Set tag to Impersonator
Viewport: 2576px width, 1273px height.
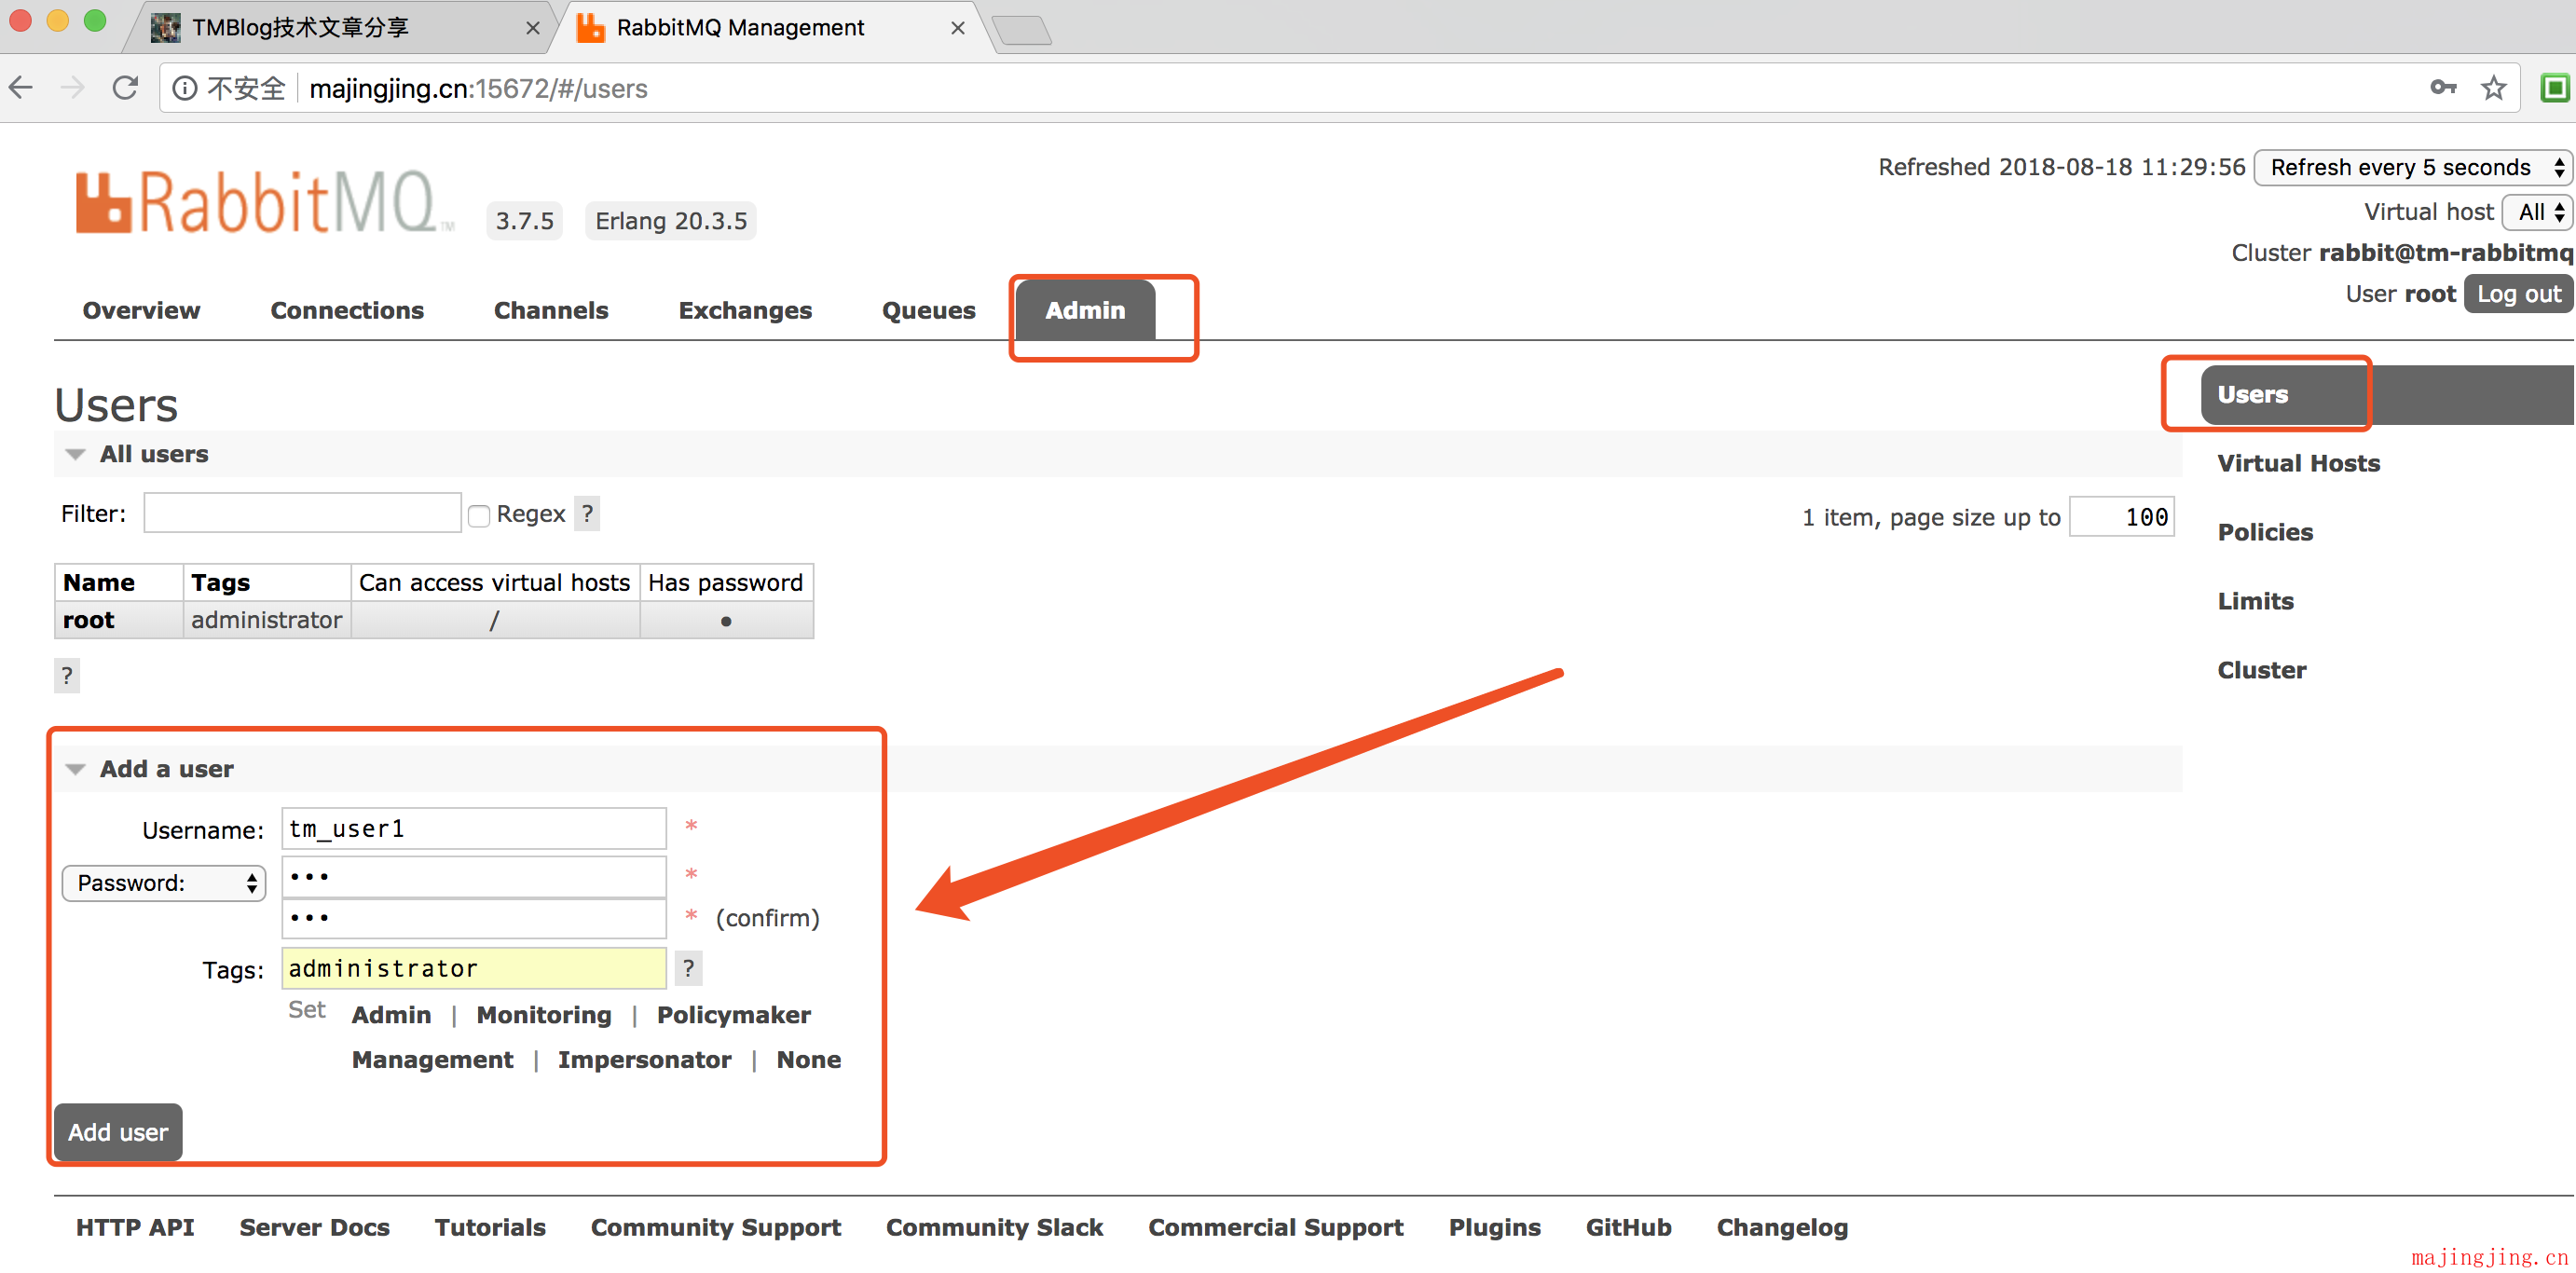645,1060
